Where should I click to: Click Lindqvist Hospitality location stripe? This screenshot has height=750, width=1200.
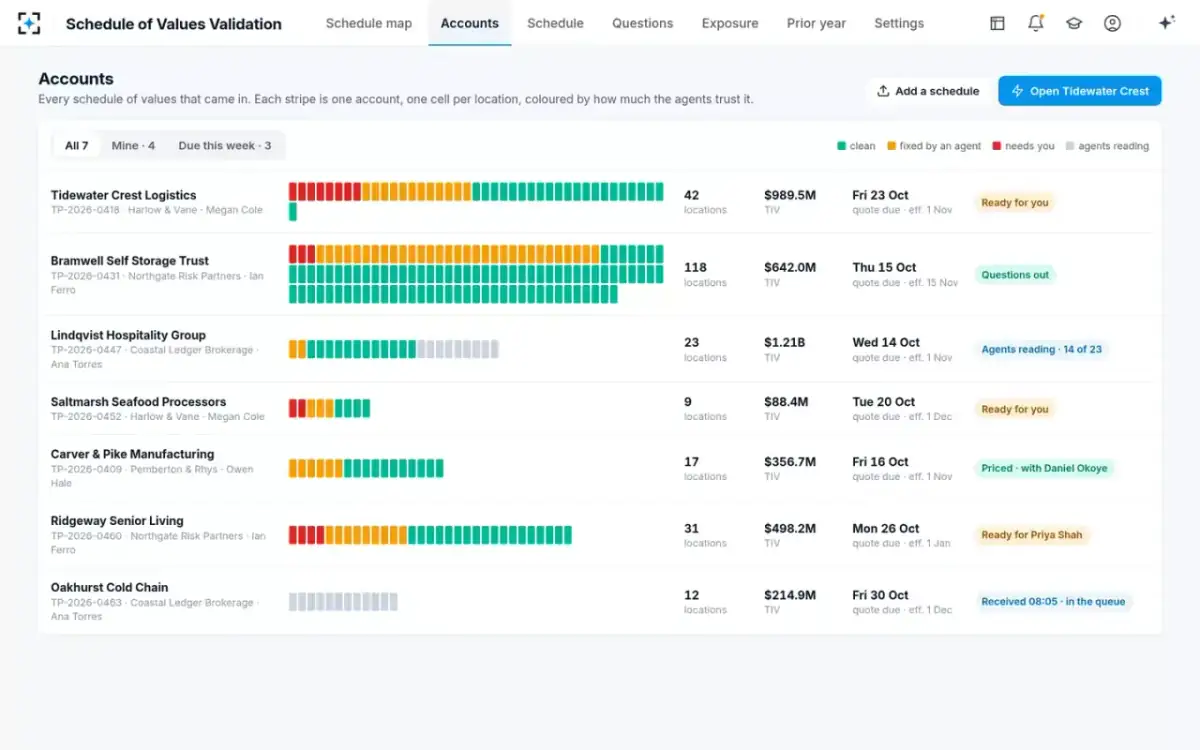point(394,349)
